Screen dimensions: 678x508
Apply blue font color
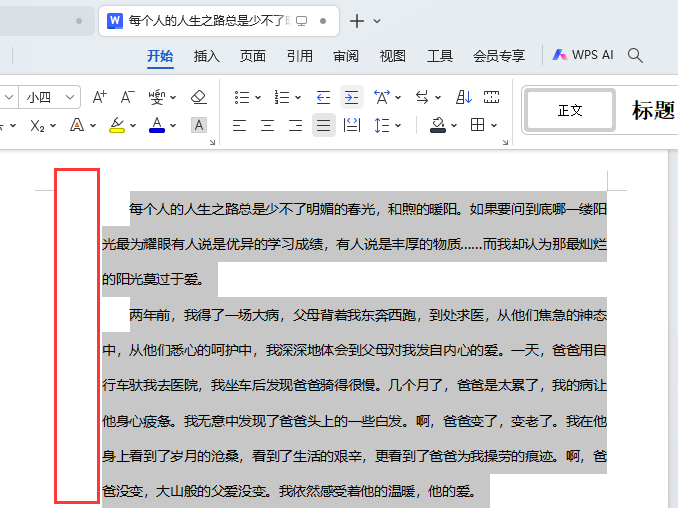tap(157, 125)
